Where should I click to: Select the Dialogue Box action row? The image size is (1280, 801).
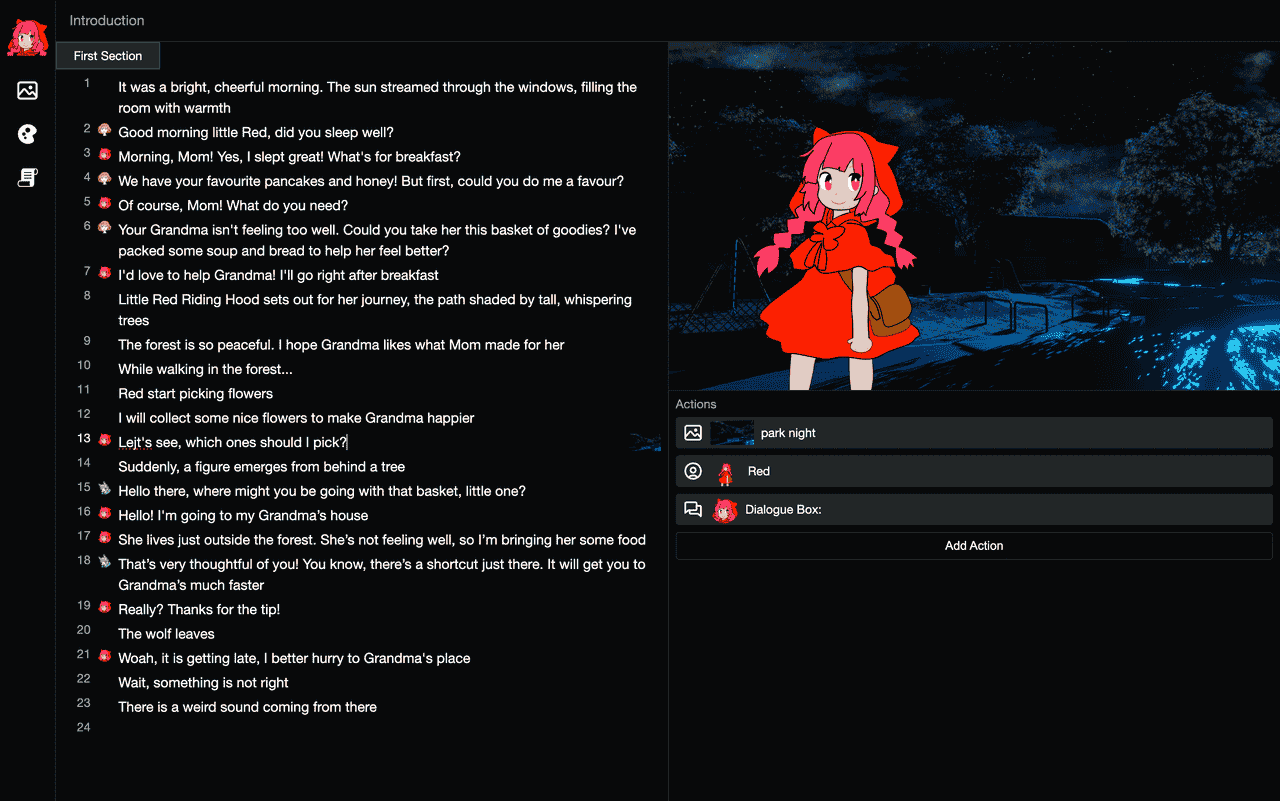[974, 509]
